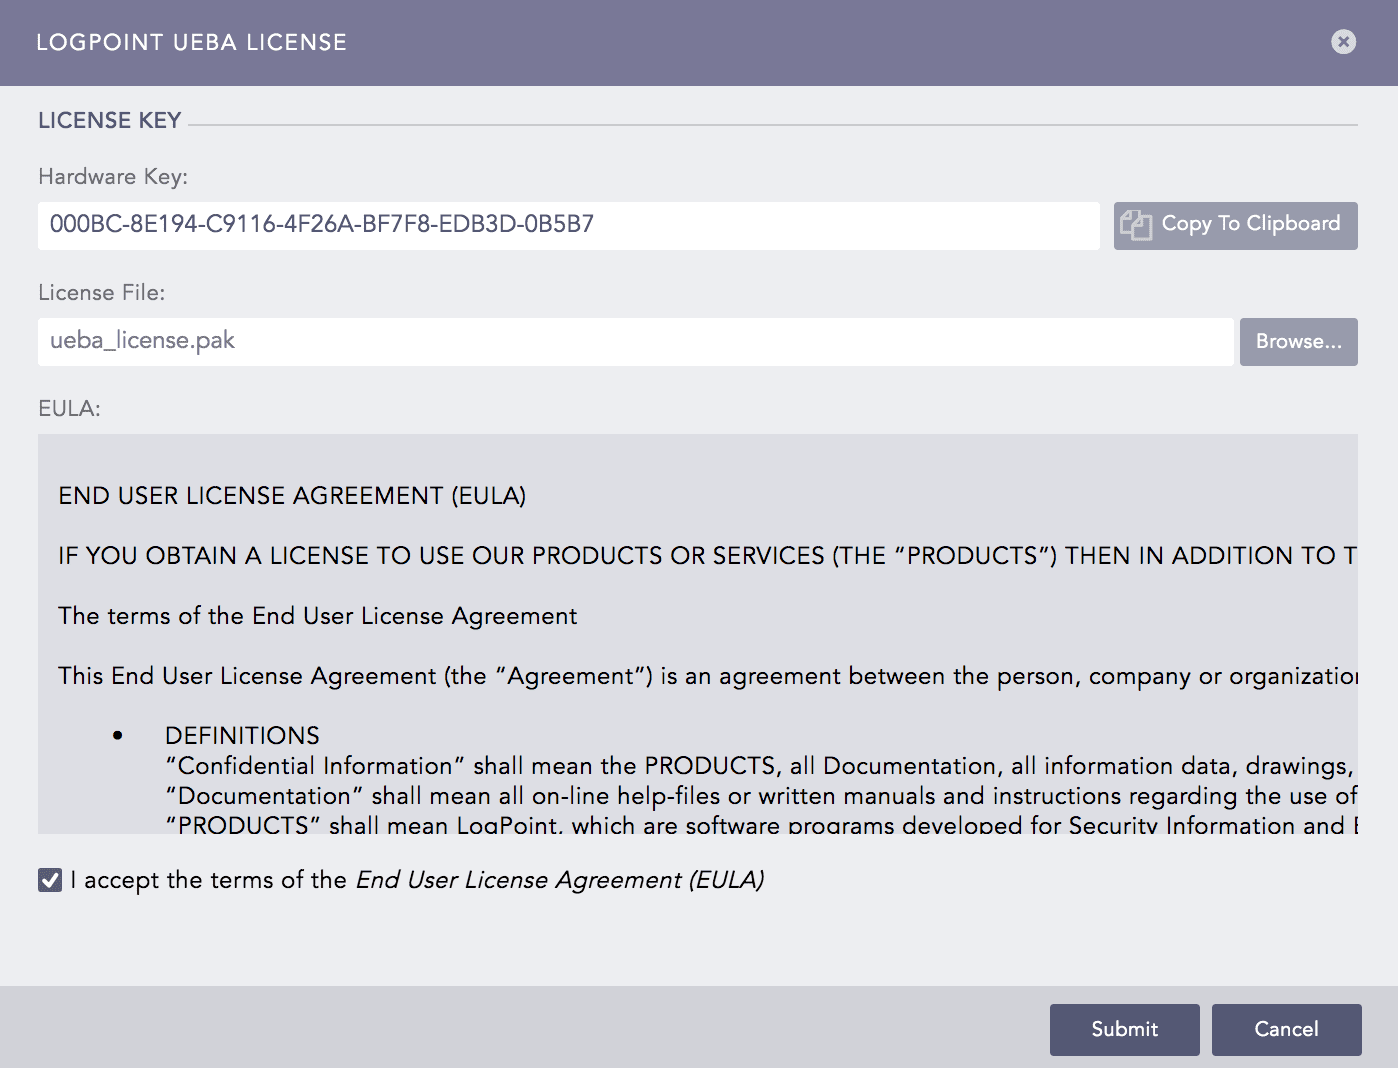
Task: Select the Hardware Key input field
Action: point(568,226)
